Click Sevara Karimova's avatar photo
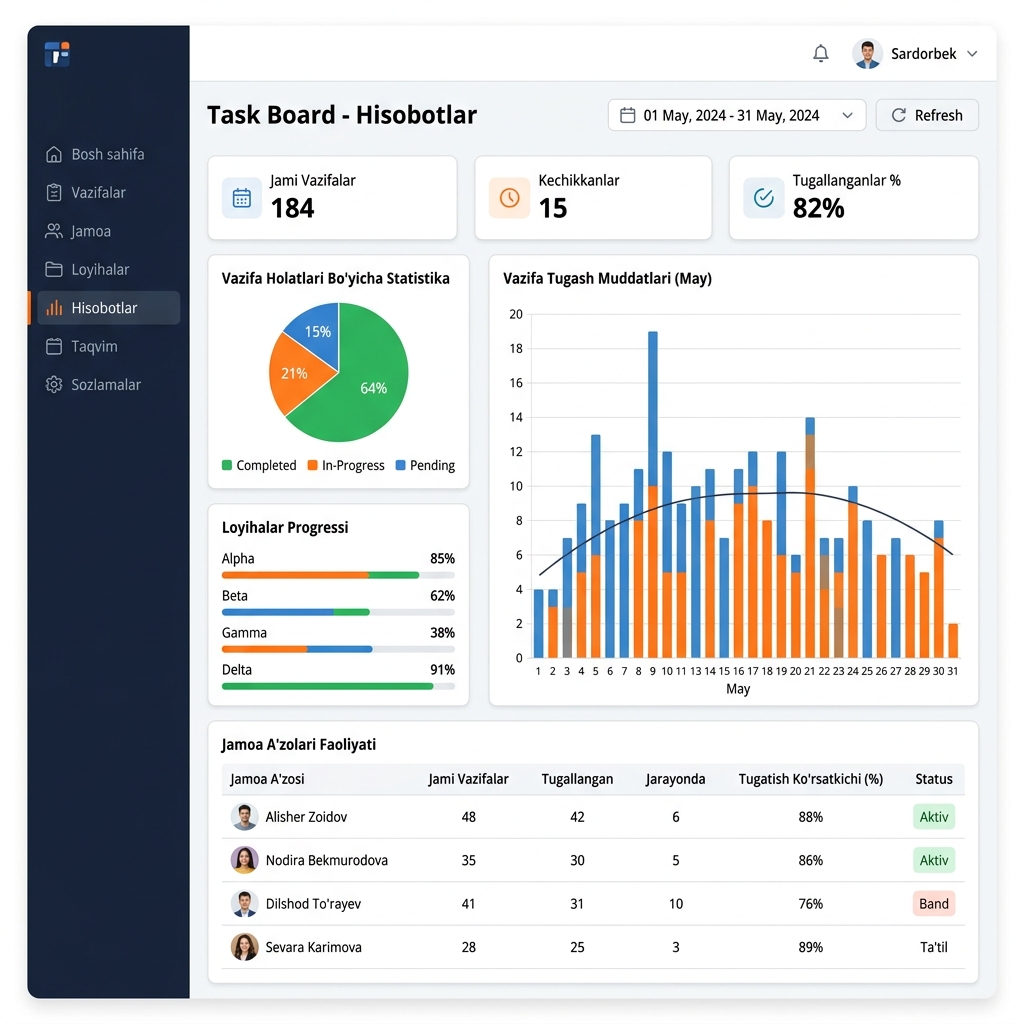Image resolution: width=1024 pixels, height=1024 pixels. 244,947
